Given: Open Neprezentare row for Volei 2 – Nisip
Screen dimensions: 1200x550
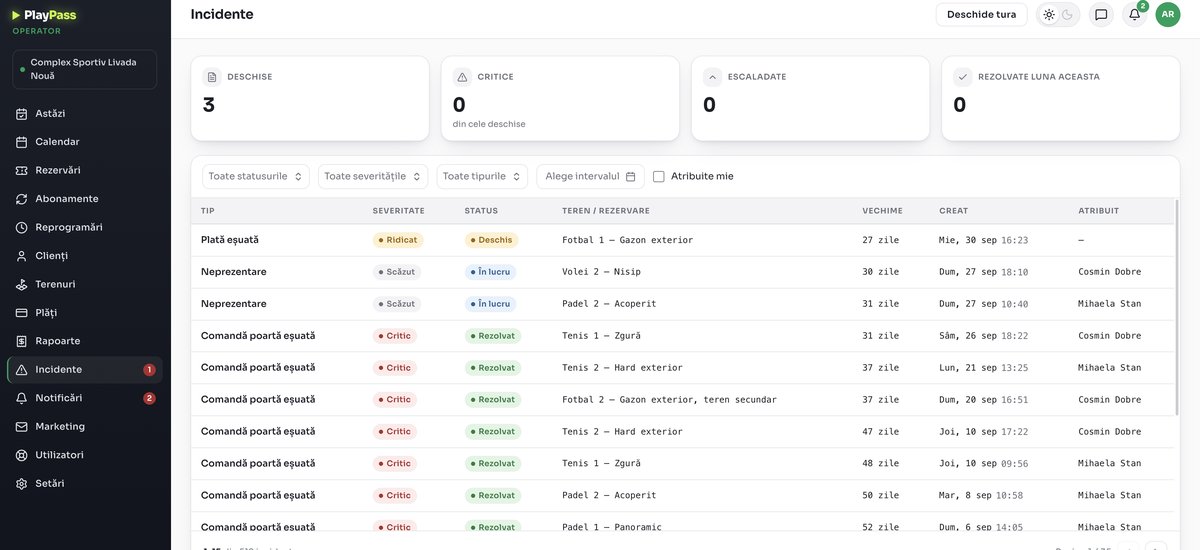Looking at the screenshot, I should pyautogui.click(x=683, y=272).
